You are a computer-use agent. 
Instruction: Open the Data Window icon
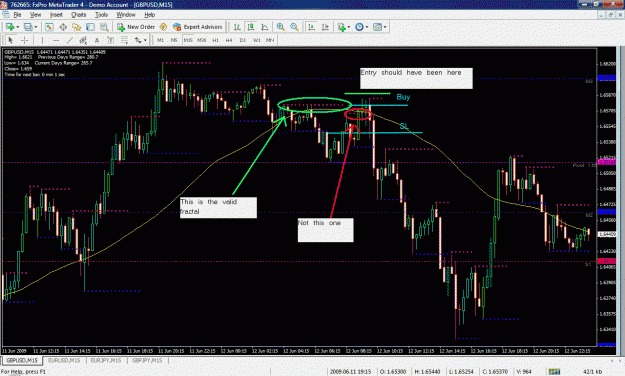click(x=63, y=27)
